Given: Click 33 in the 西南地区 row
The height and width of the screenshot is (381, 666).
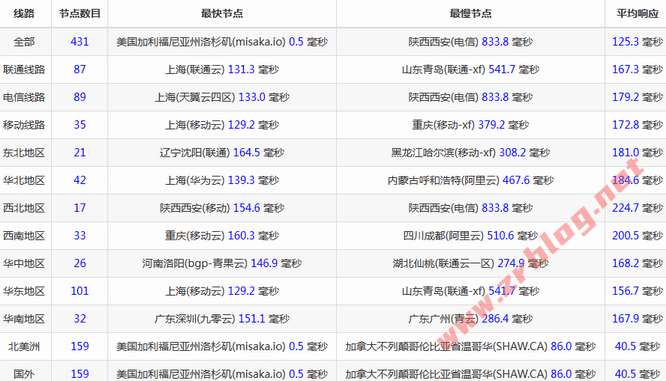Looking at the screenshot, I should pos(79,235).
